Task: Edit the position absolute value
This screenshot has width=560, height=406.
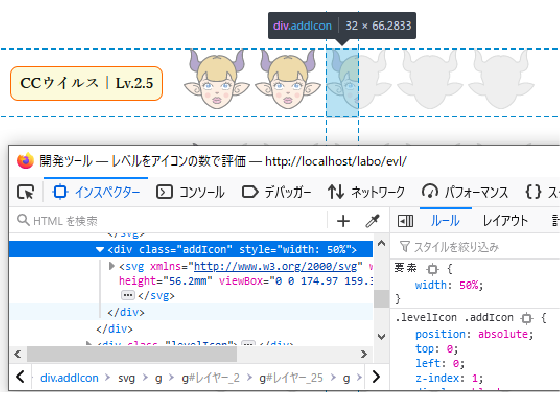Action: [504, 334]
